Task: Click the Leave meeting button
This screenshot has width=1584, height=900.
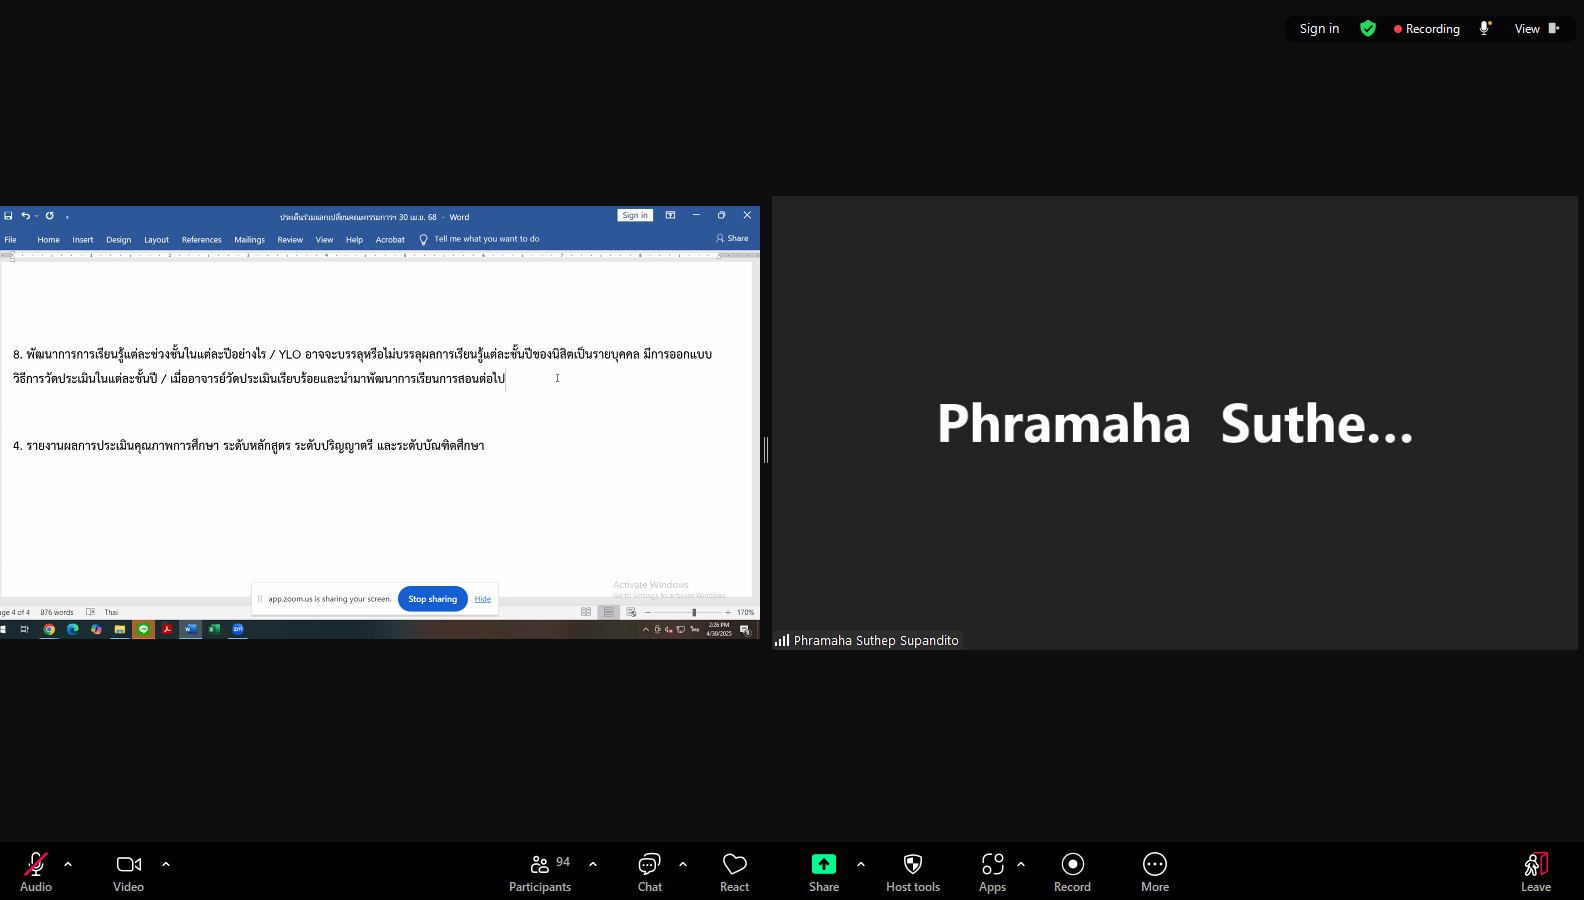Action: pos(1536,871)
